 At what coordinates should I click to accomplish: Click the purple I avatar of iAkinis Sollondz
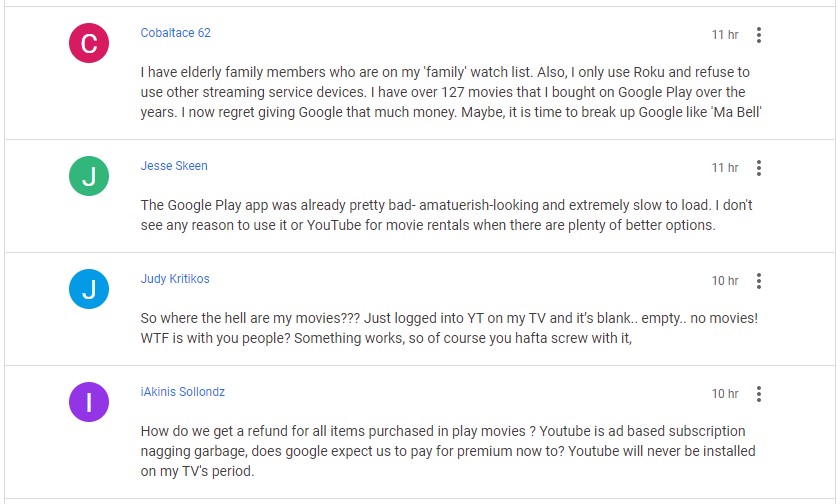tap(89, 402)
